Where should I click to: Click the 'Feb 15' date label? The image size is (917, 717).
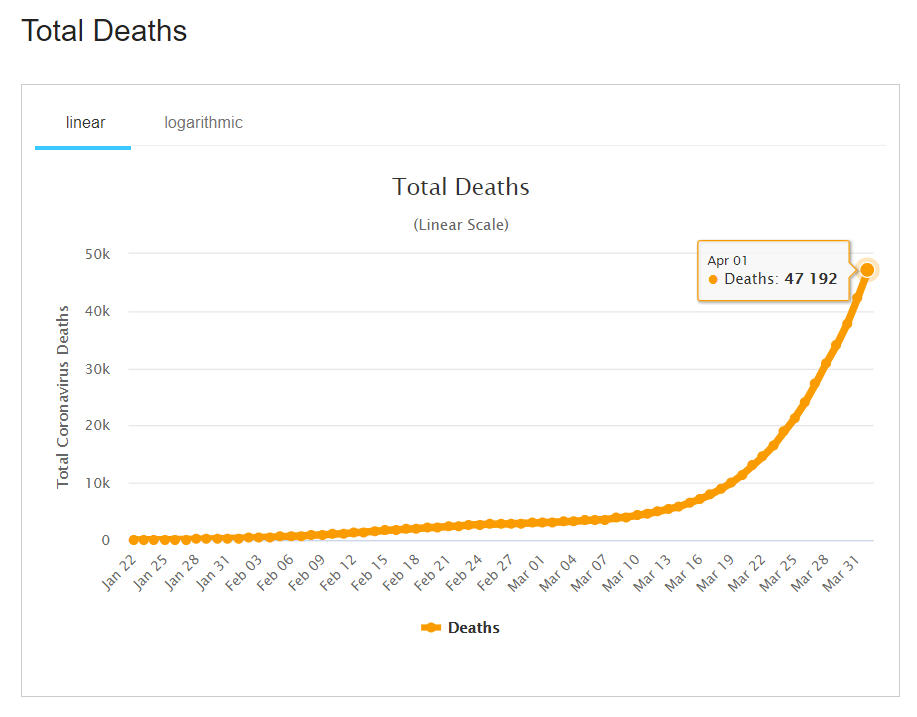(370, 569)
